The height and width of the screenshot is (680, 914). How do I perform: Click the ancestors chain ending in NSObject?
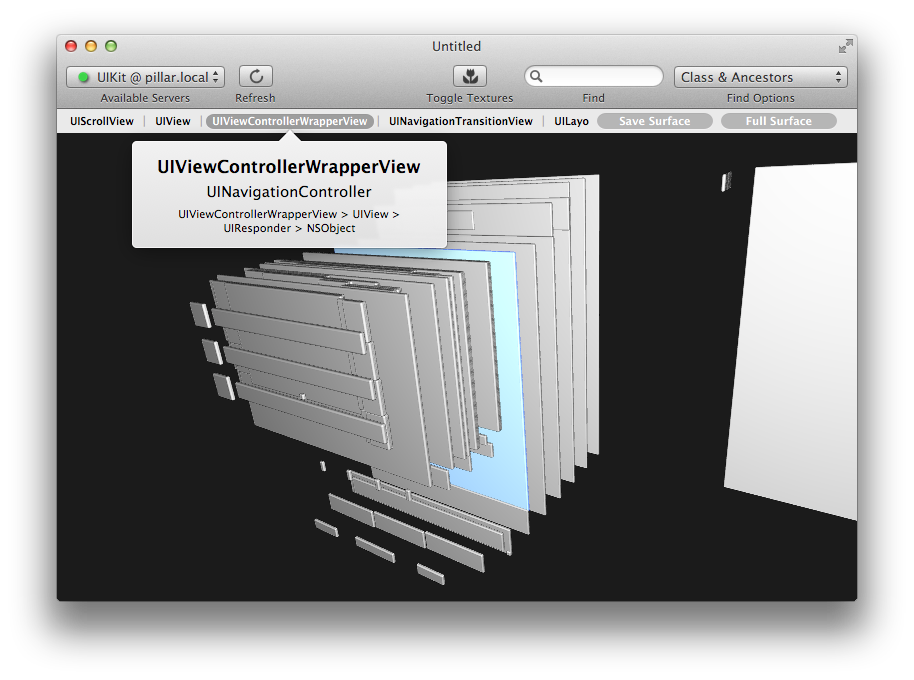click(289, 221)
